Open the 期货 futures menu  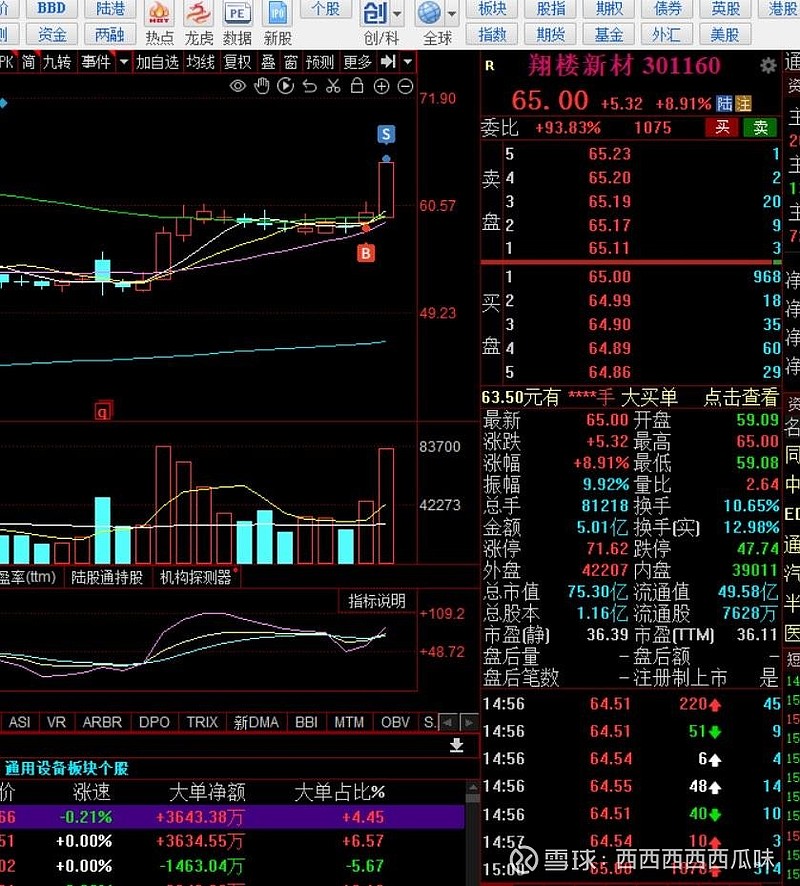(551, 35)
